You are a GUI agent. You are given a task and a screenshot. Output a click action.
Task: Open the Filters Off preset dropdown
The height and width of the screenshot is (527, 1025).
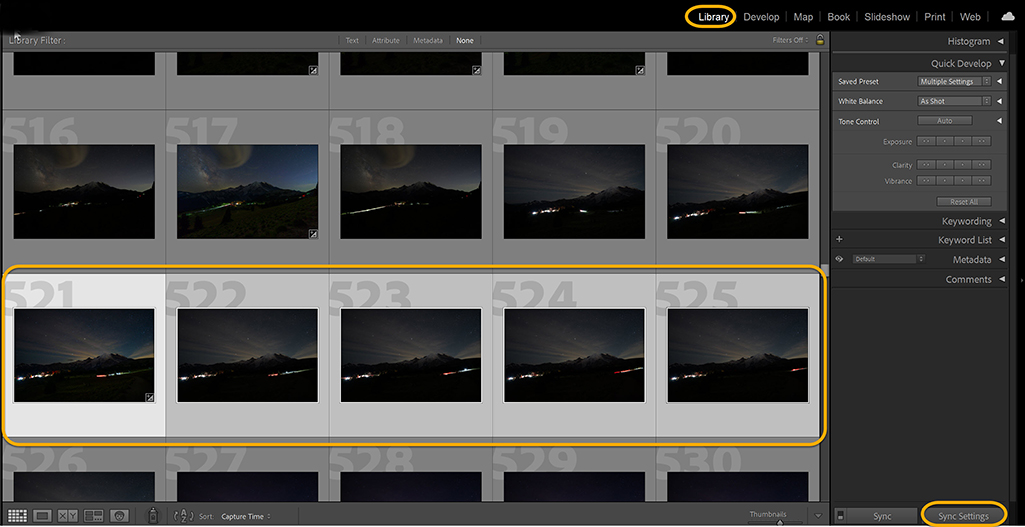tap(790, 41)
